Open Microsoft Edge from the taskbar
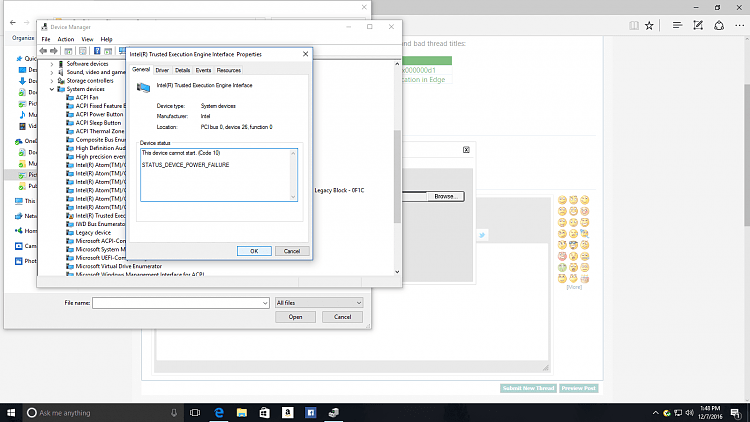The height and width of the screenshot is (422, 750). [x=219, y=412]
